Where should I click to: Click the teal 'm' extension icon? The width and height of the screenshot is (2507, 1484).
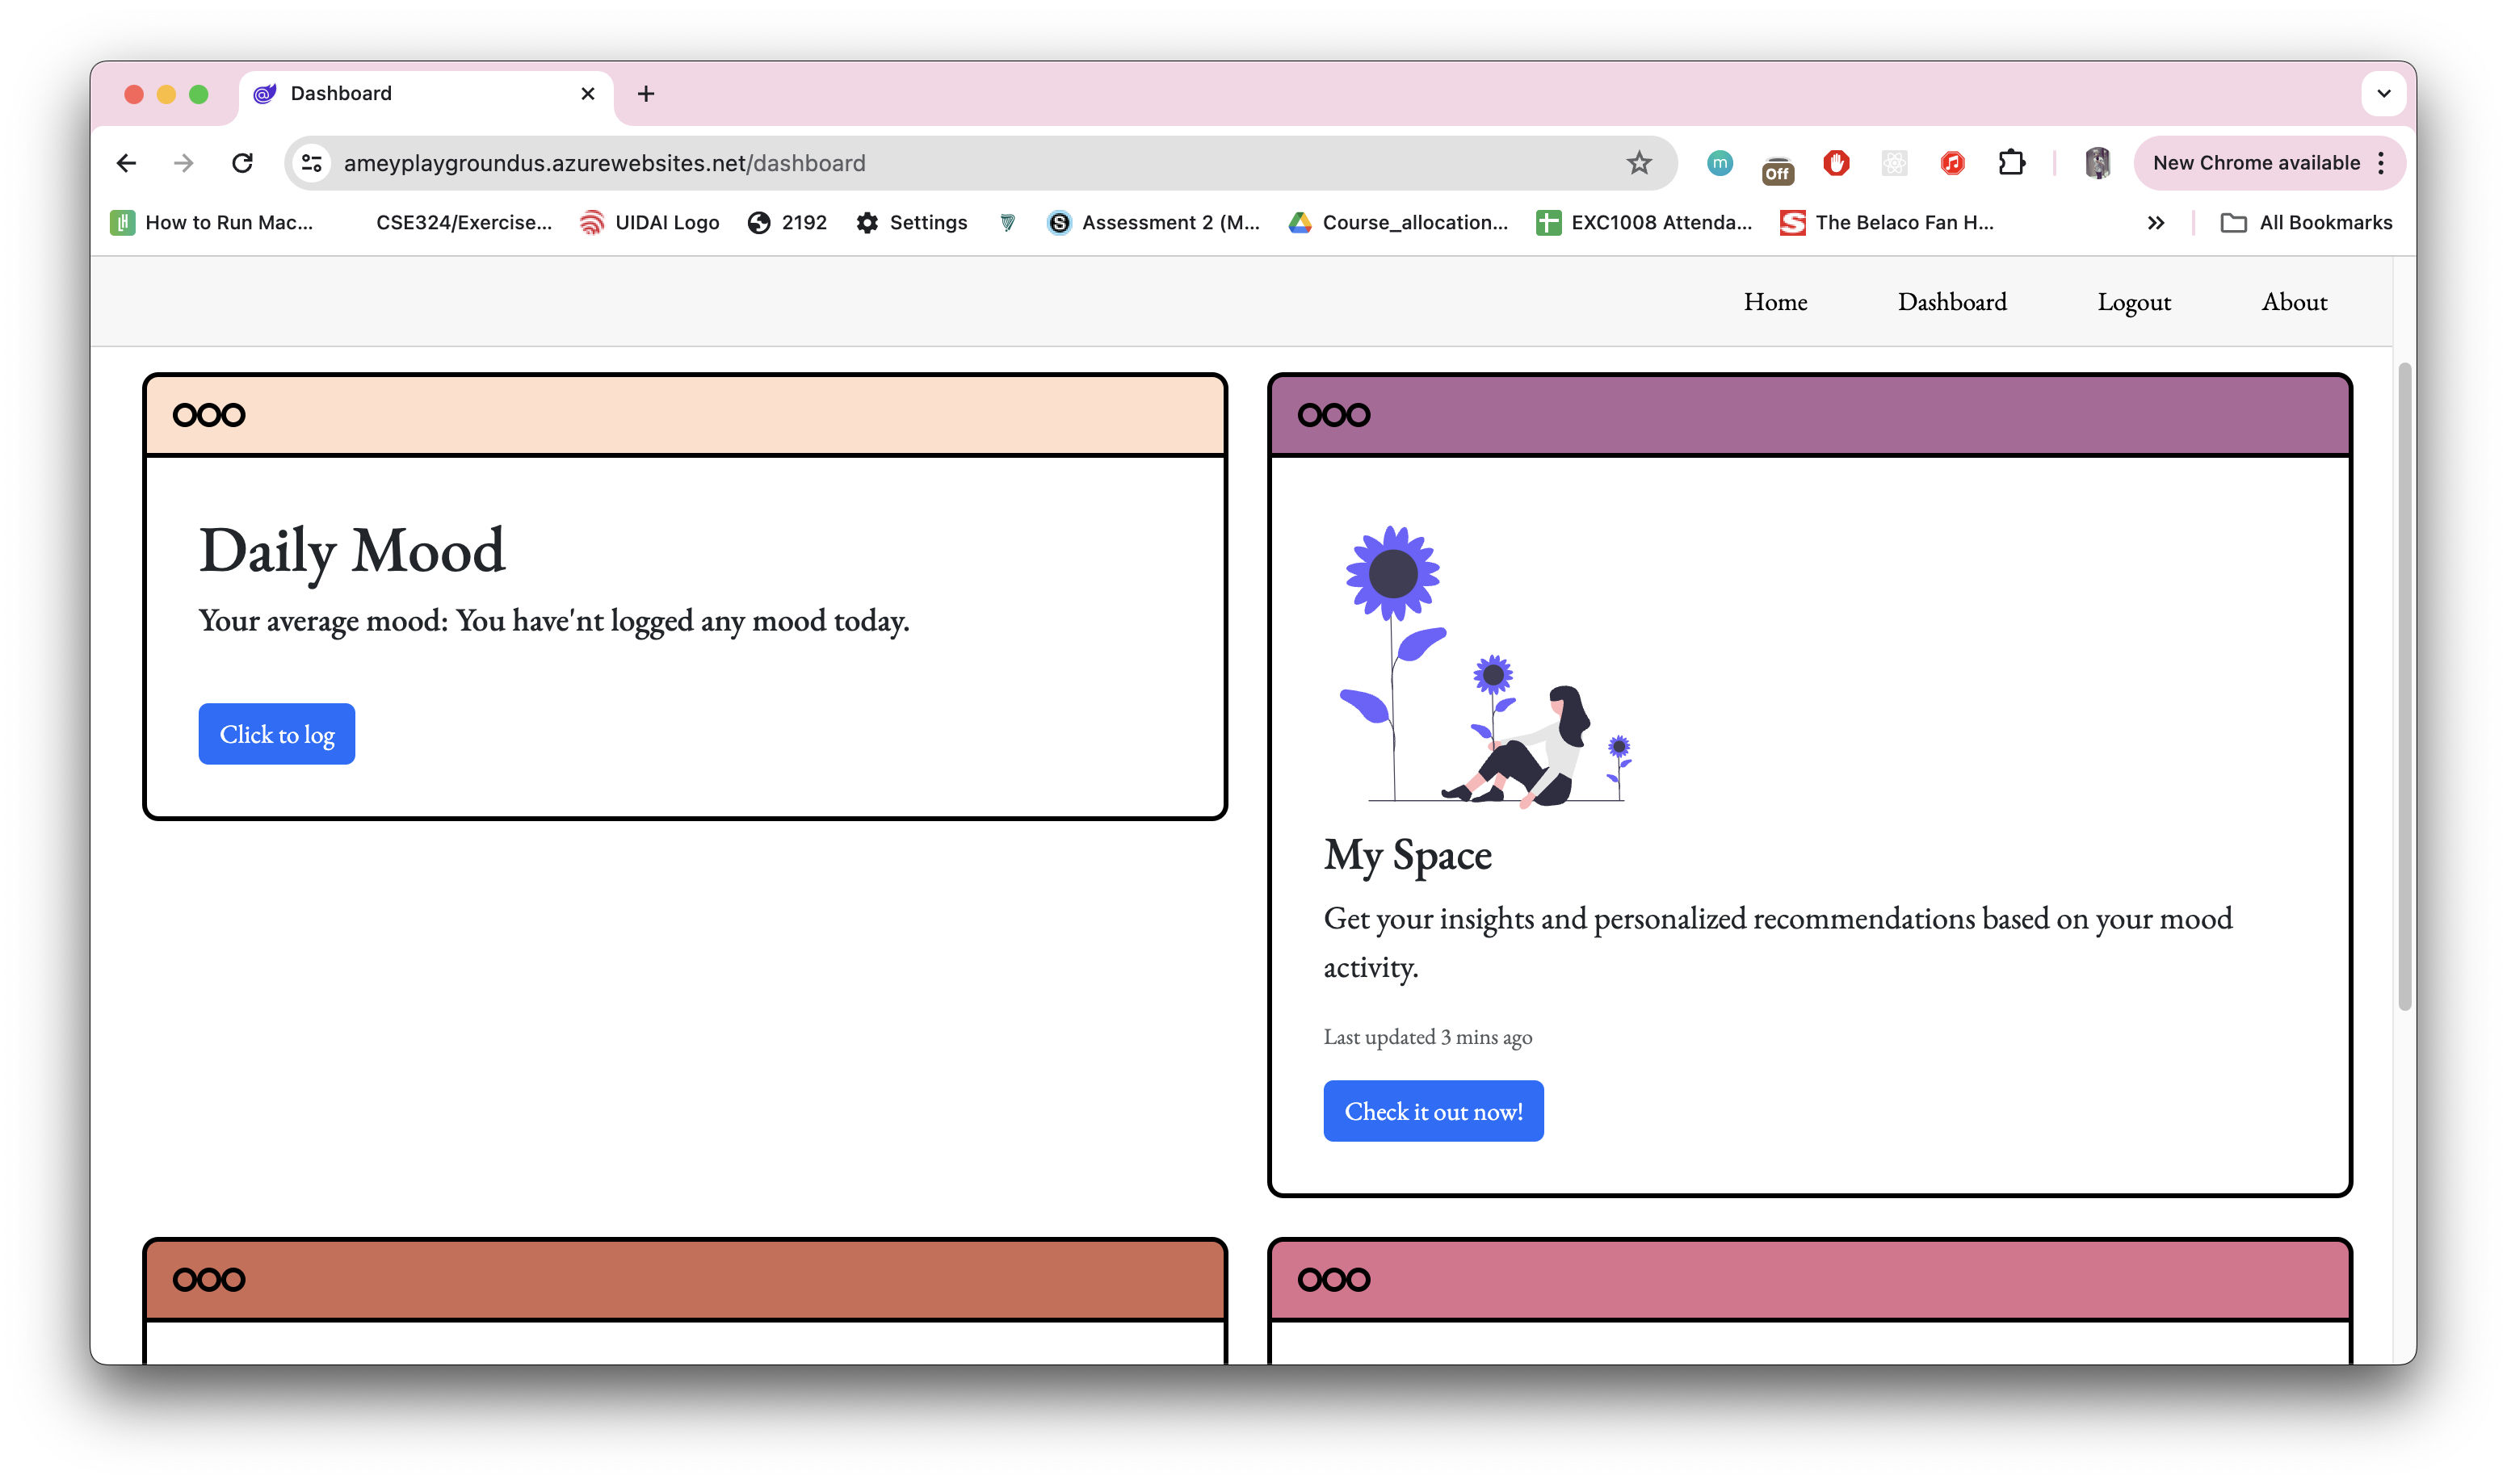pyautogui.click(x=1719, y=163)
